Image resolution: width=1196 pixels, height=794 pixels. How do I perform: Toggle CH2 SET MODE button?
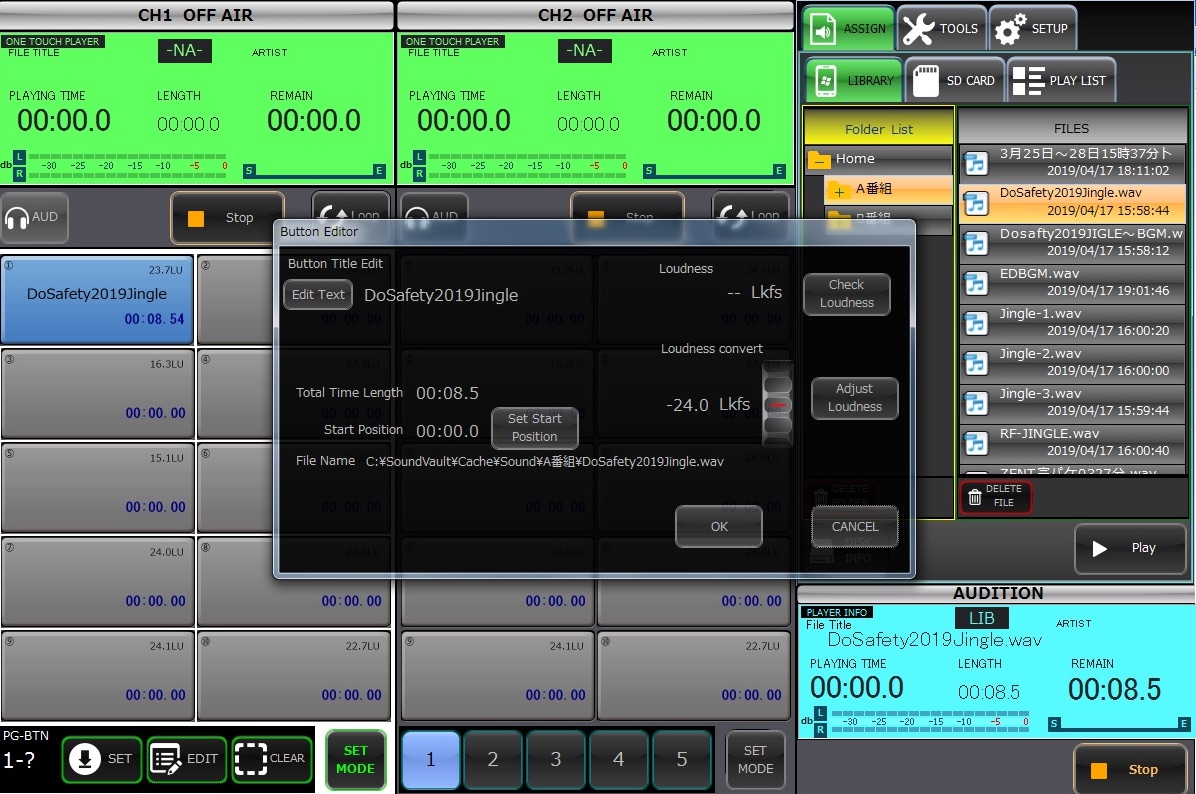(755, 759)
